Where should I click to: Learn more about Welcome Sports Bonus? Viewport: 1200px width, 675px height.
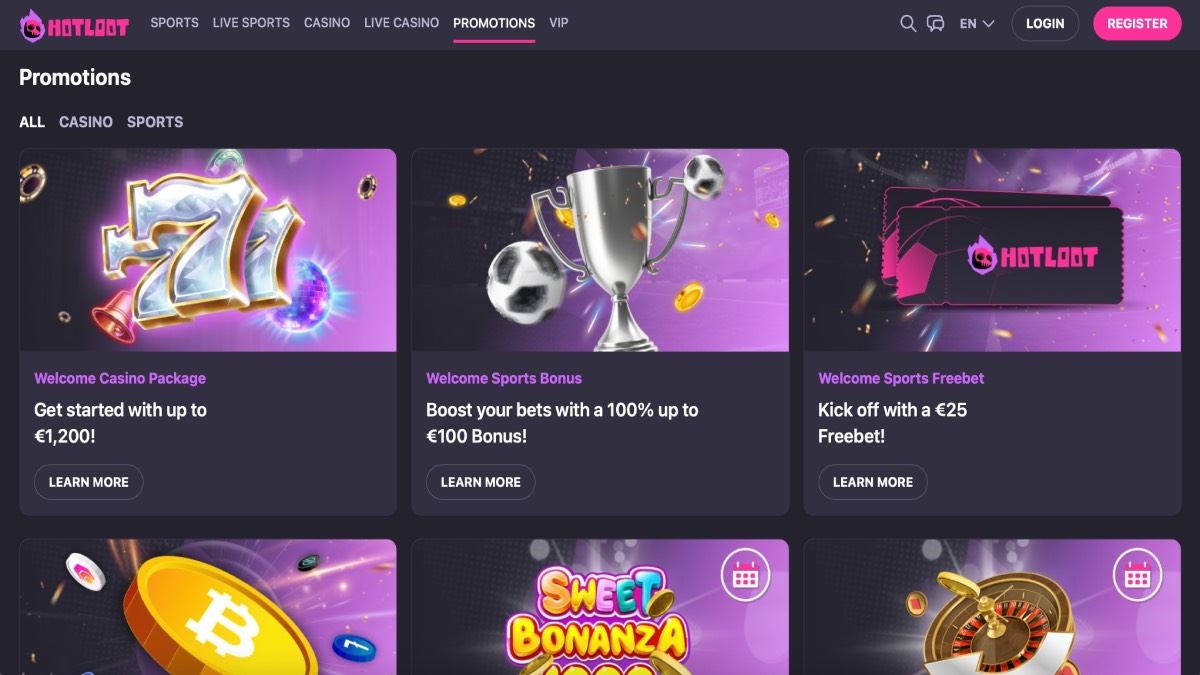point(481,482)
